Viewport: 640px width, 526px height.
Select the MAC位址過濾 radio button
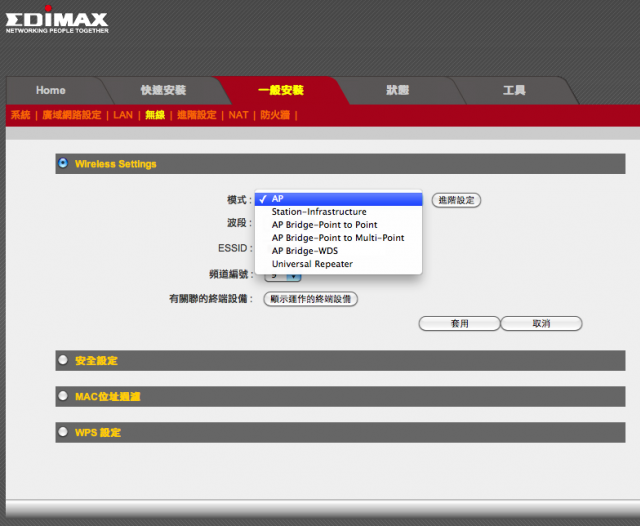[x=63, y=396]
